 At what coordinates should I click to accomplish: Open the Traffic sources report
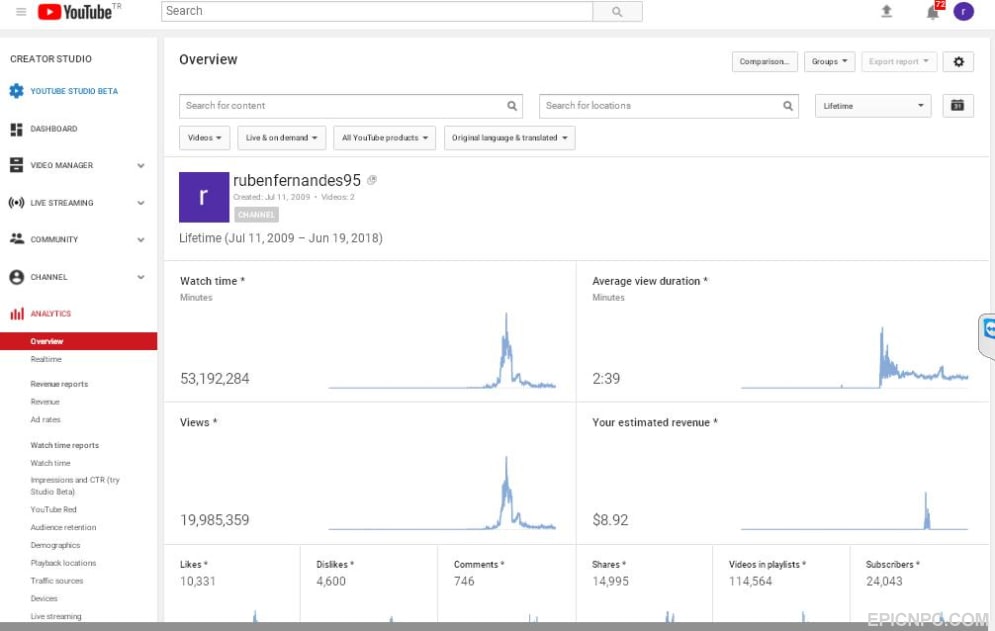tap(56, 581)
